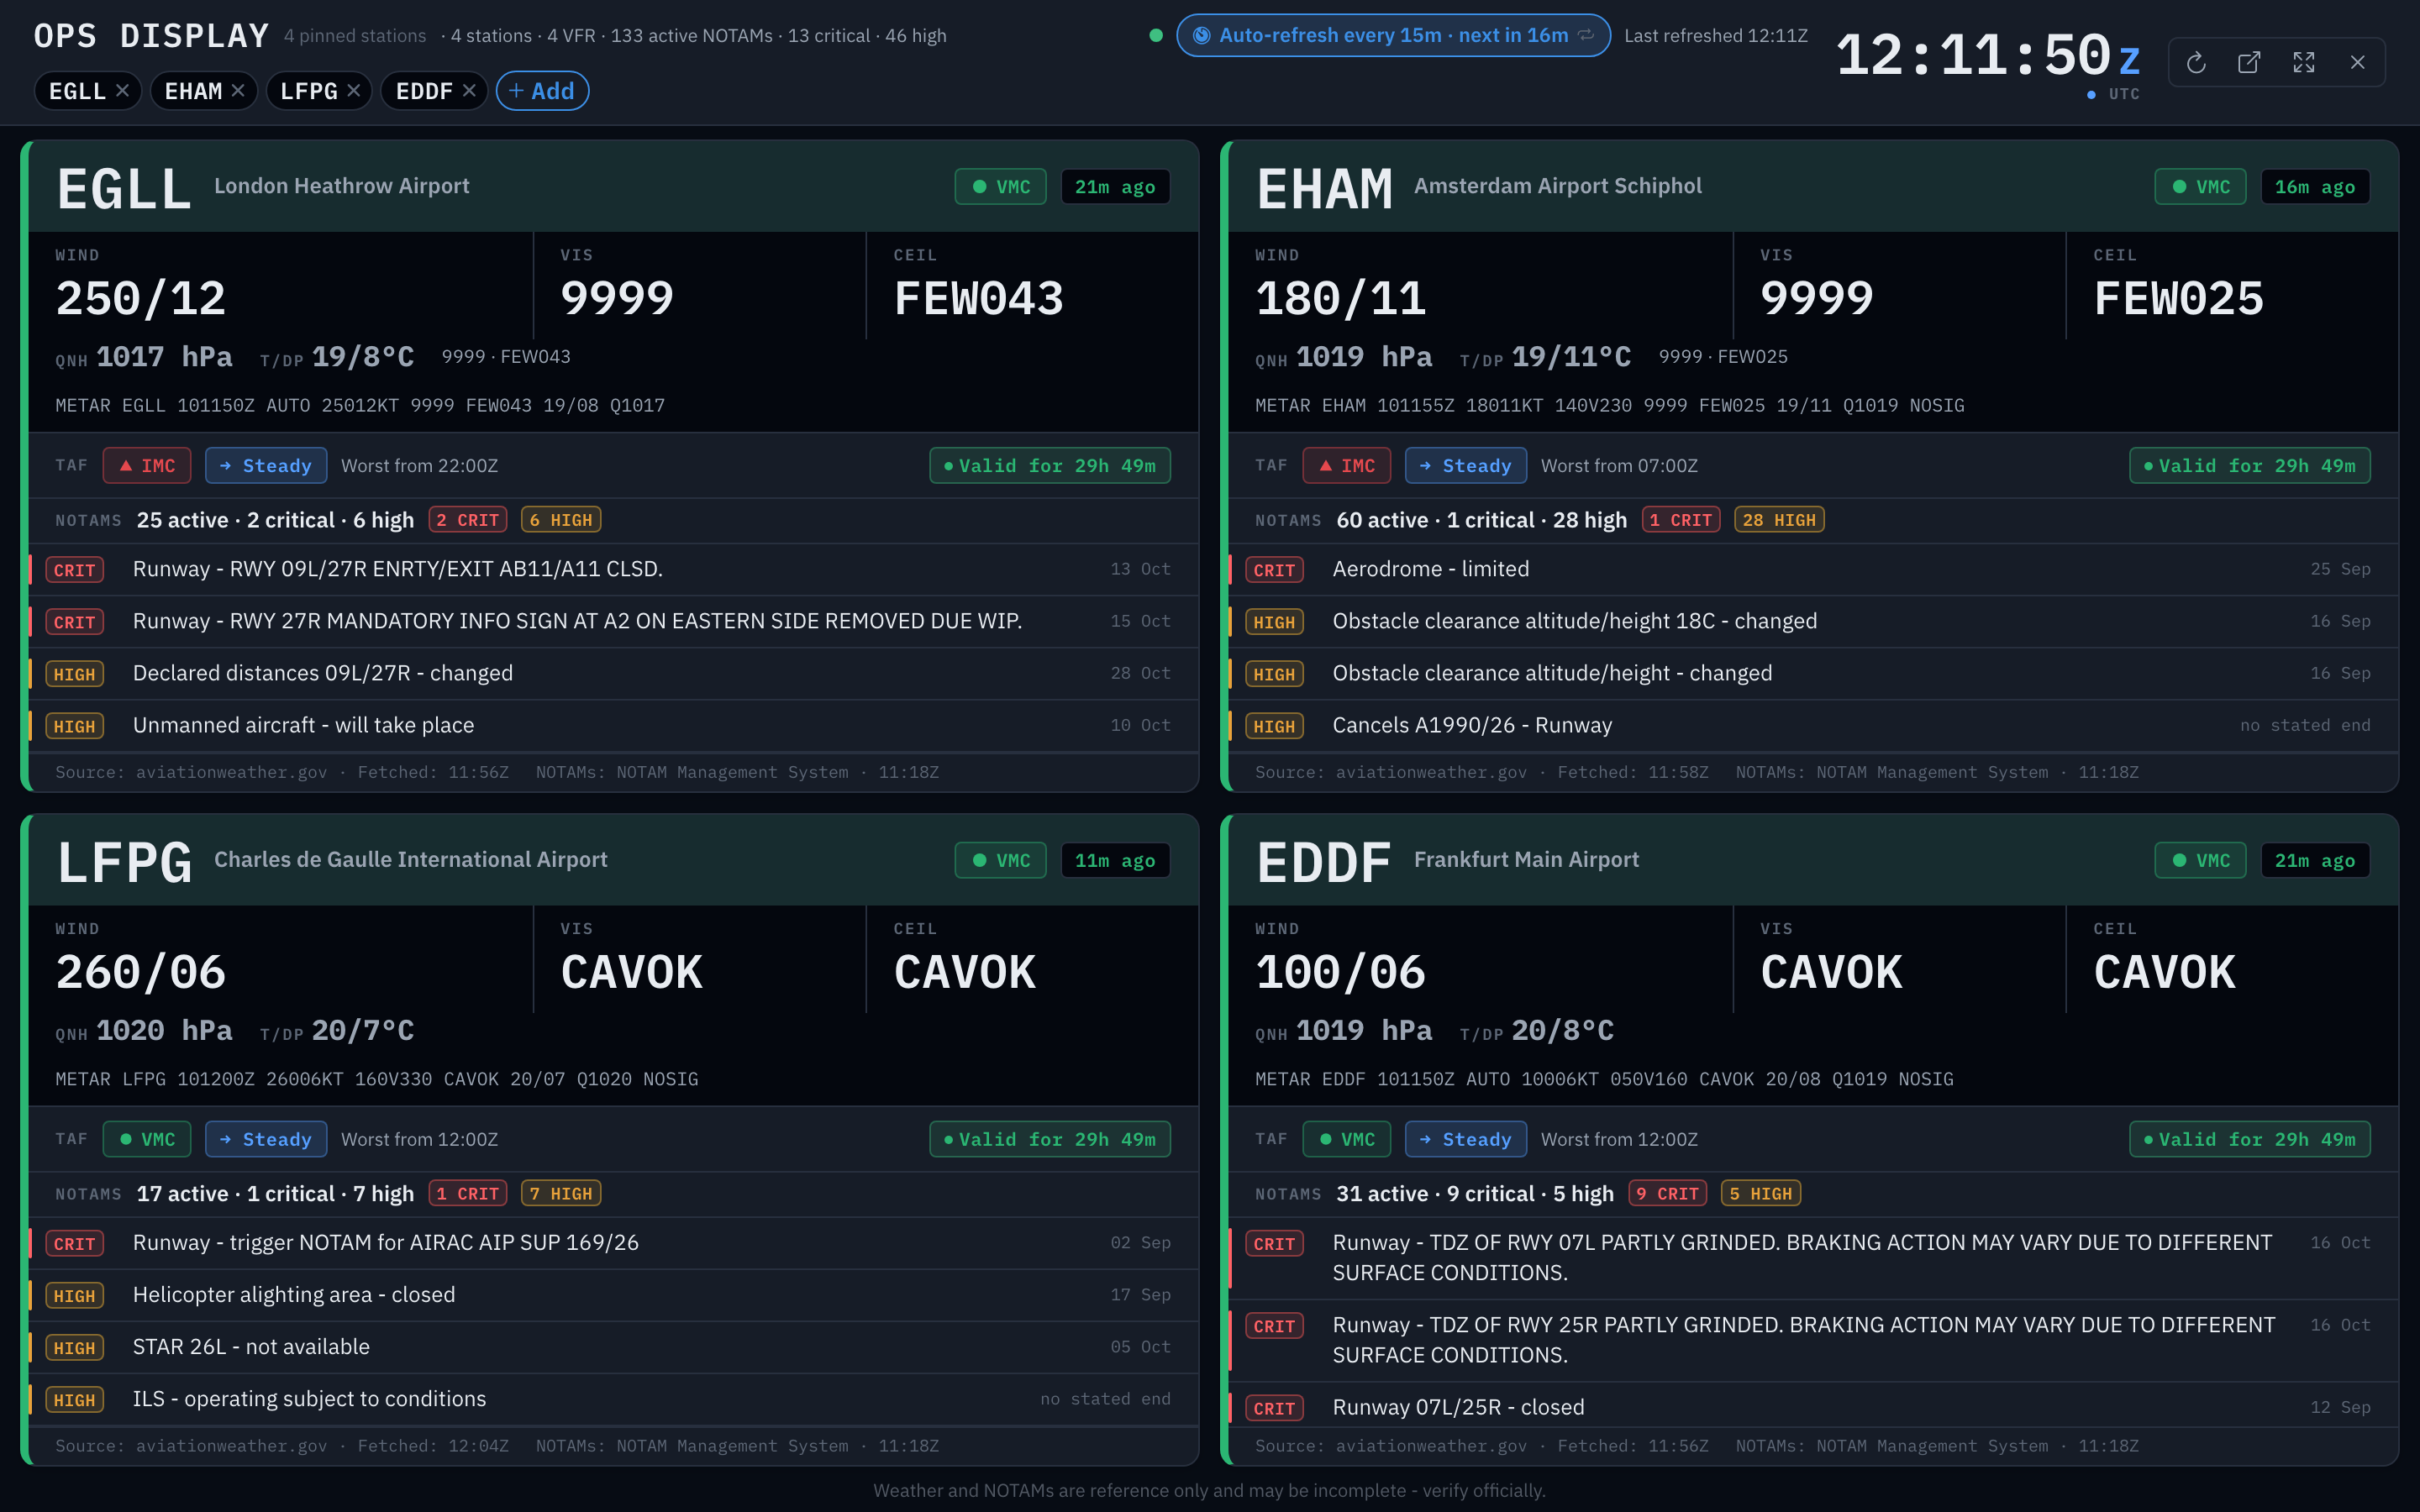Viewport: 2420px width, 1512px height.
Task: Remove the EGLL pinned station chip
Action: point(122,91)
